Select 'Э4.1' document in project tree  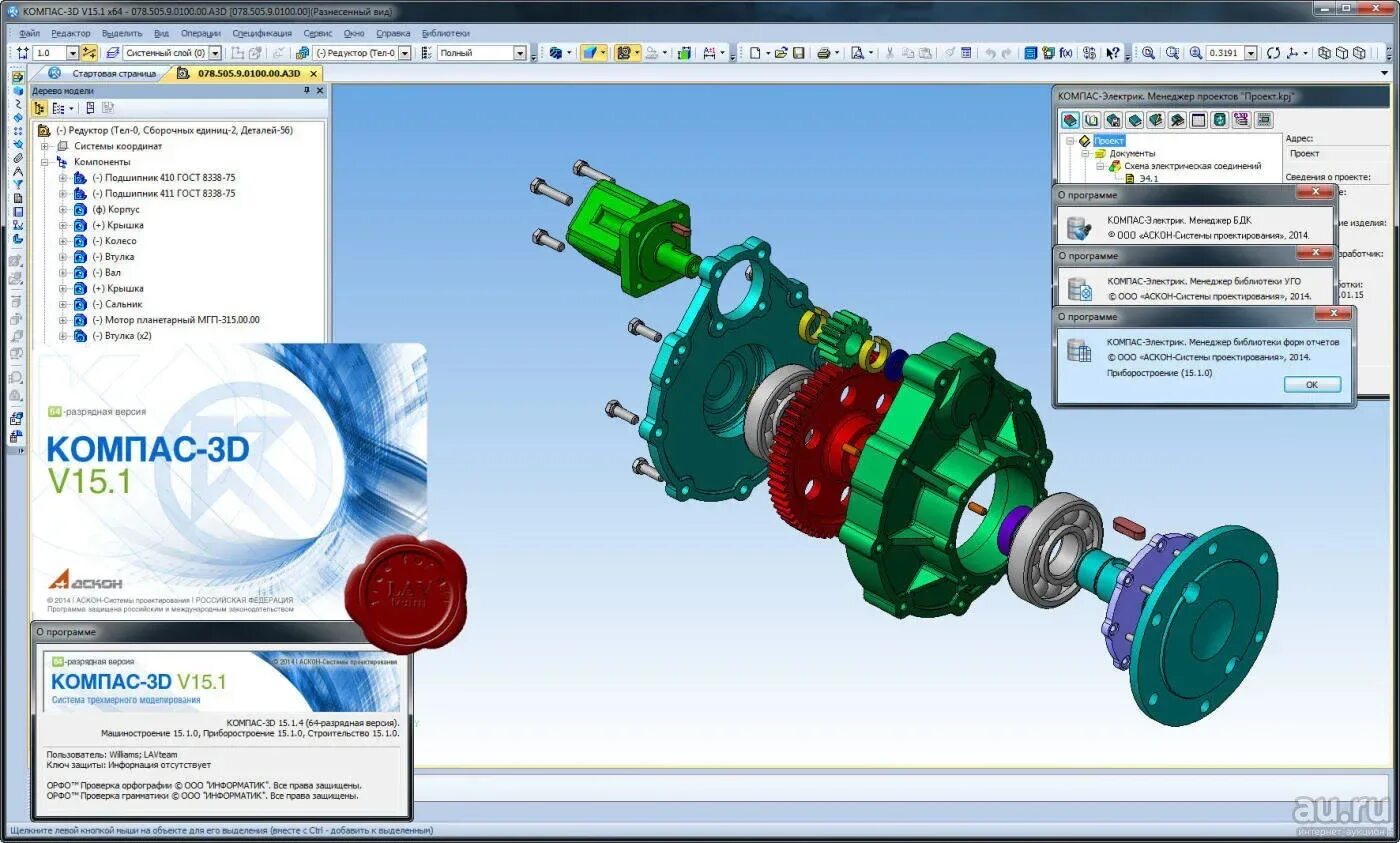point(1148,179)
